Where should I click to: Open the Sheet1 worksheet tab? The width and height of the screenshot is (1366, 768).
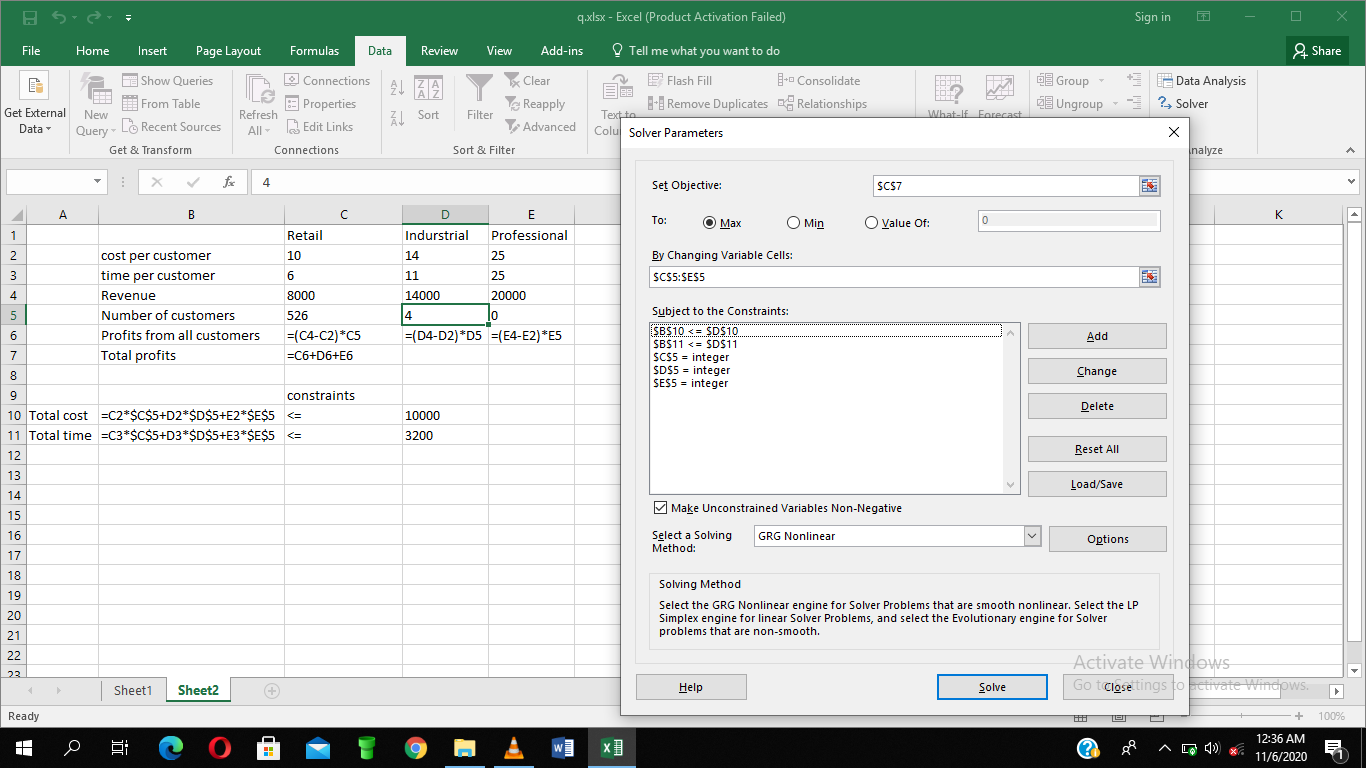click(x=133, y=690)
